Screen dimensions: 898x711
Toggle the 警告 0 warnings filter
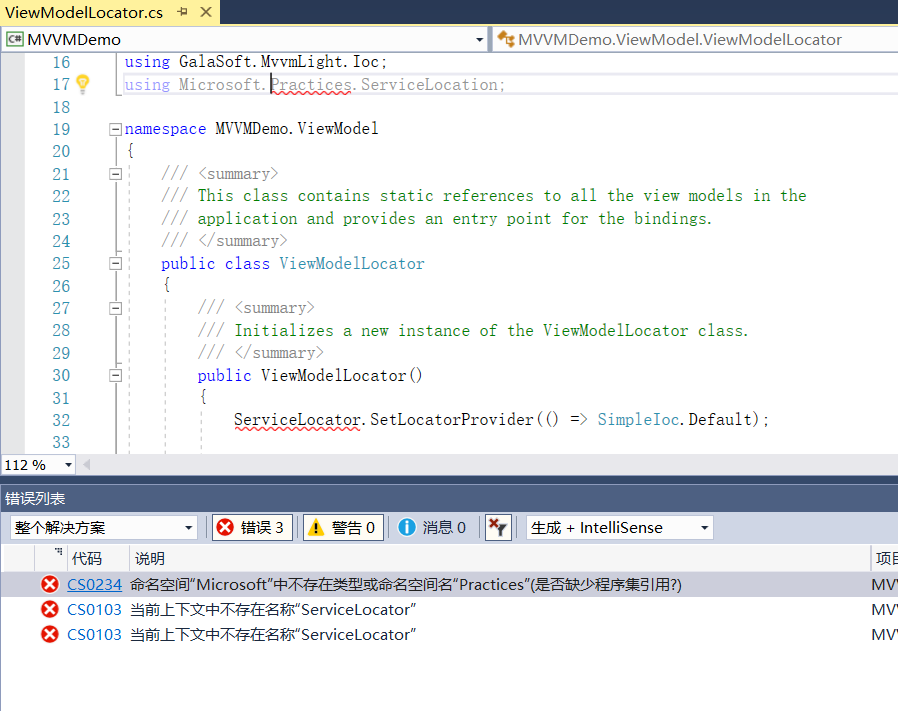click(x=343, y=528)
